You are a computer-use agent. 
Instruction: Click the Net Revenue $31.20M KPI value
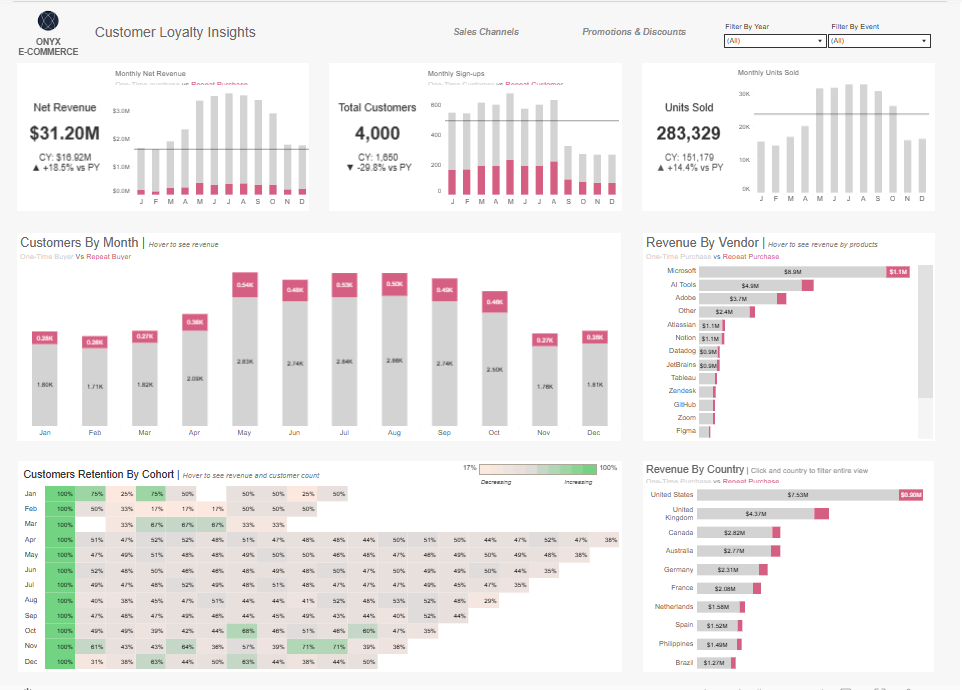point(64,133)
